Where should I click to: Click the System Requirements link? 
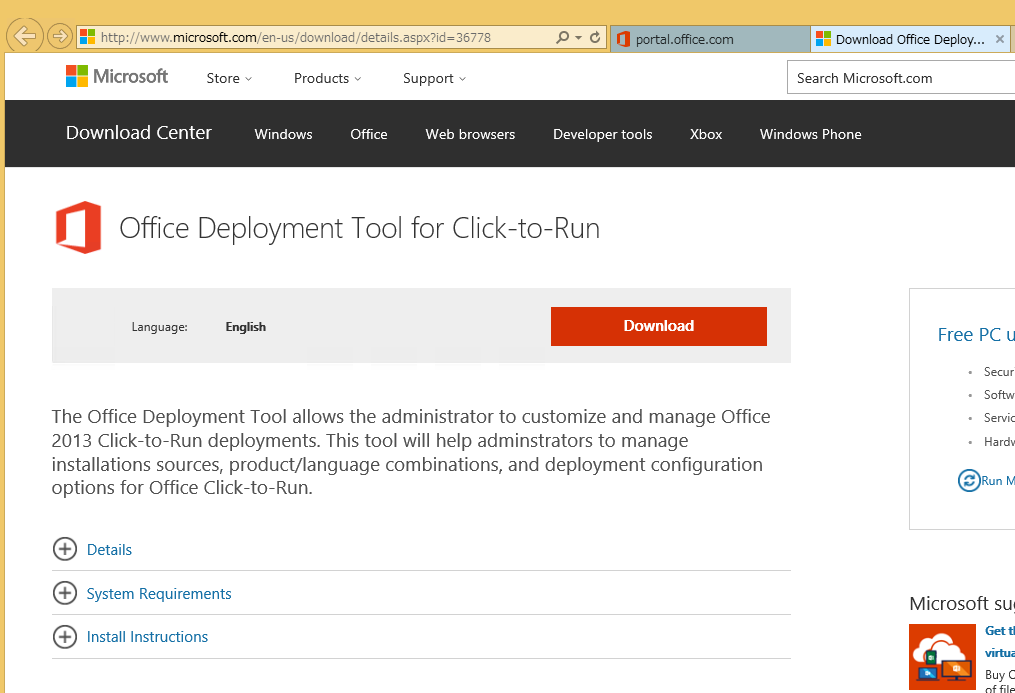(x=159, y=594)
